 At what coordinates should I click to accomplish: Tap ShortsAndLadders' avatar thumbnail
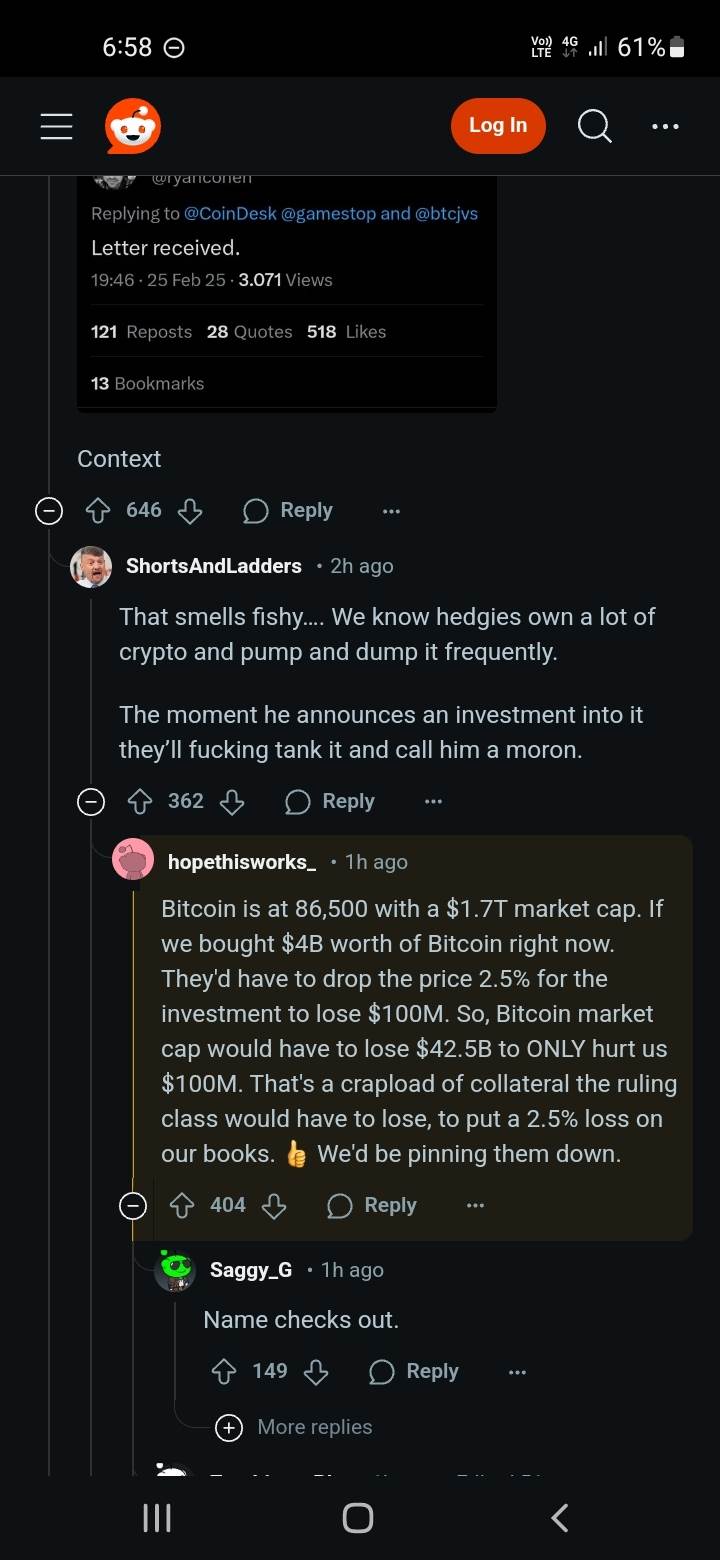91,566
